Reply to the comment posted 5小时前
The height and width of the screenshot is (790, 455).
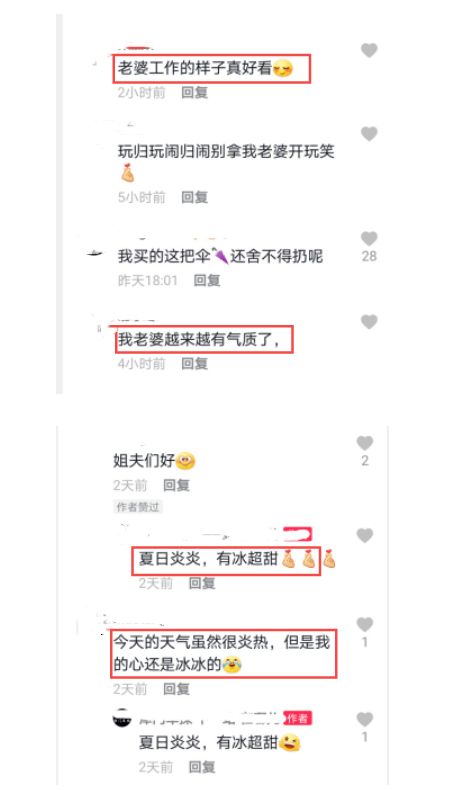194,197
